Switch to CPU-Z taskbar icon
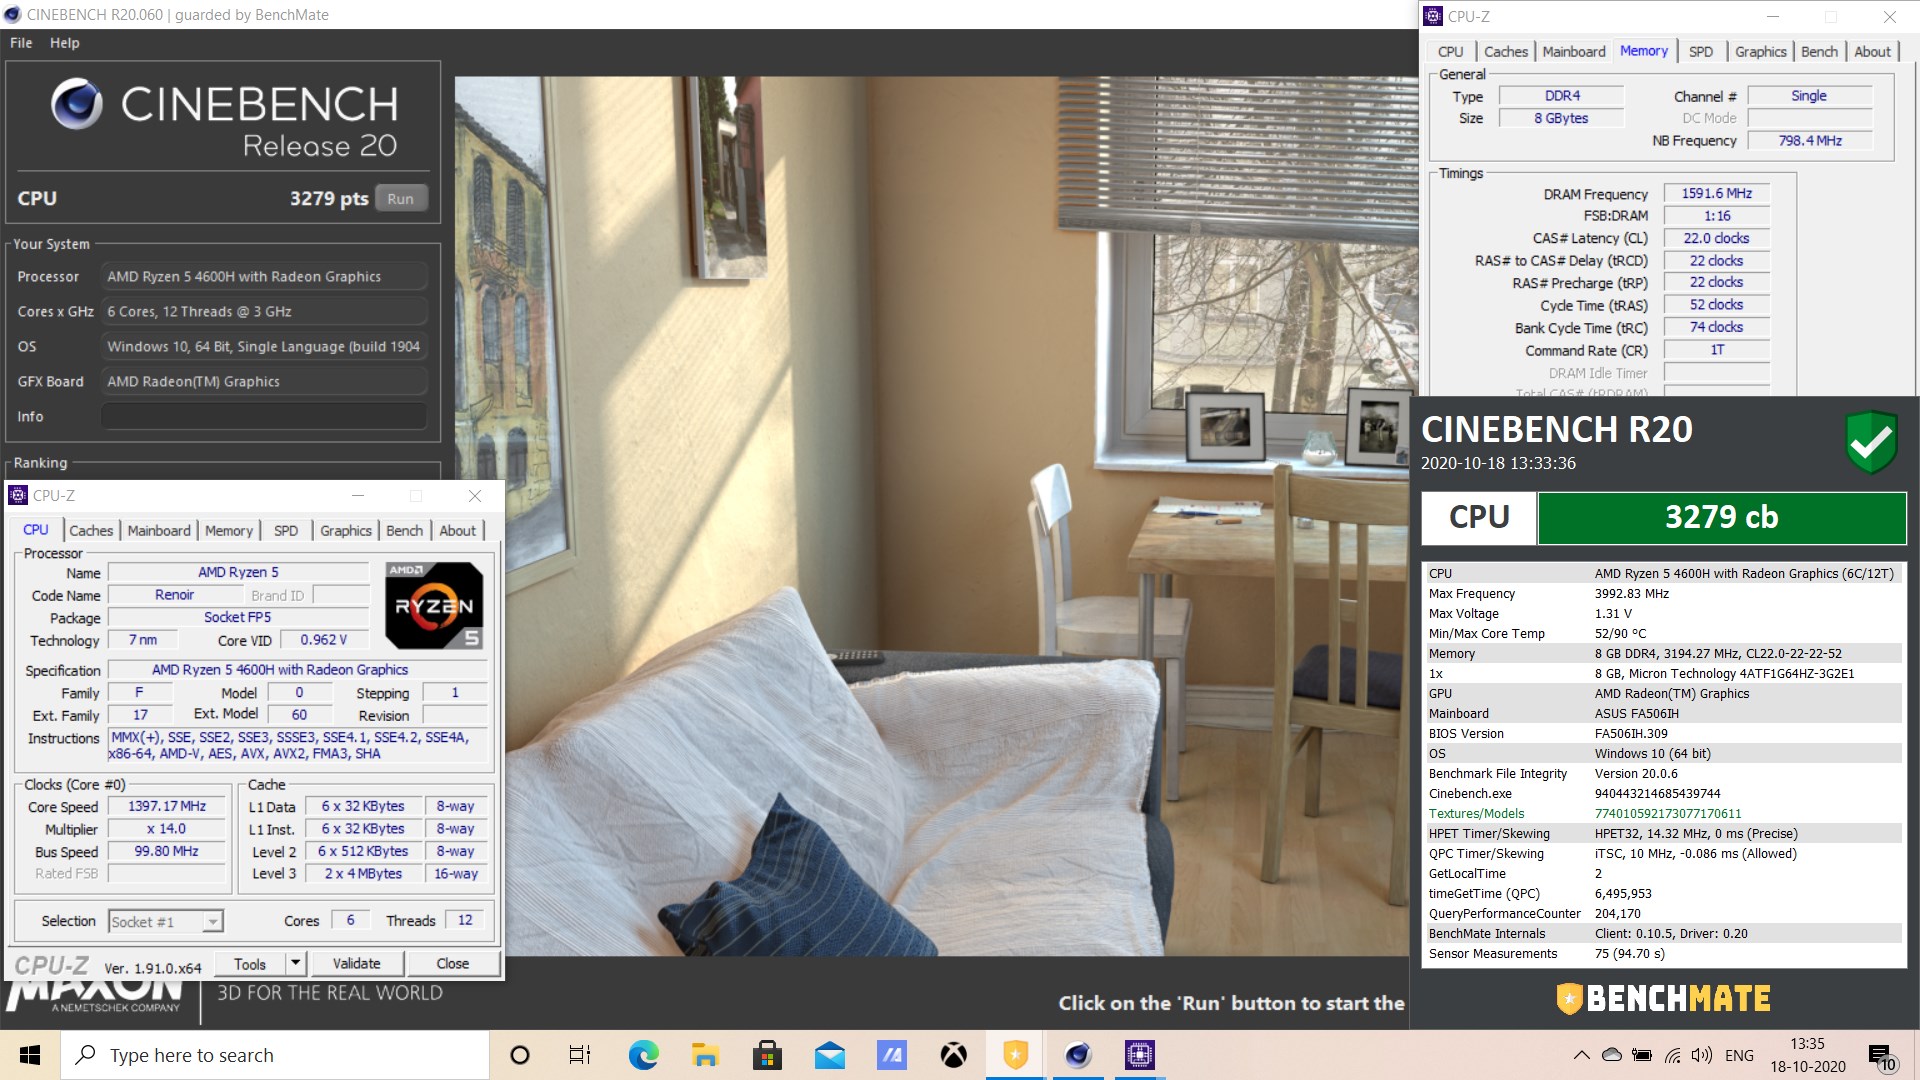This screenshot has height=1080, width=1920. coord(1139,1055)
